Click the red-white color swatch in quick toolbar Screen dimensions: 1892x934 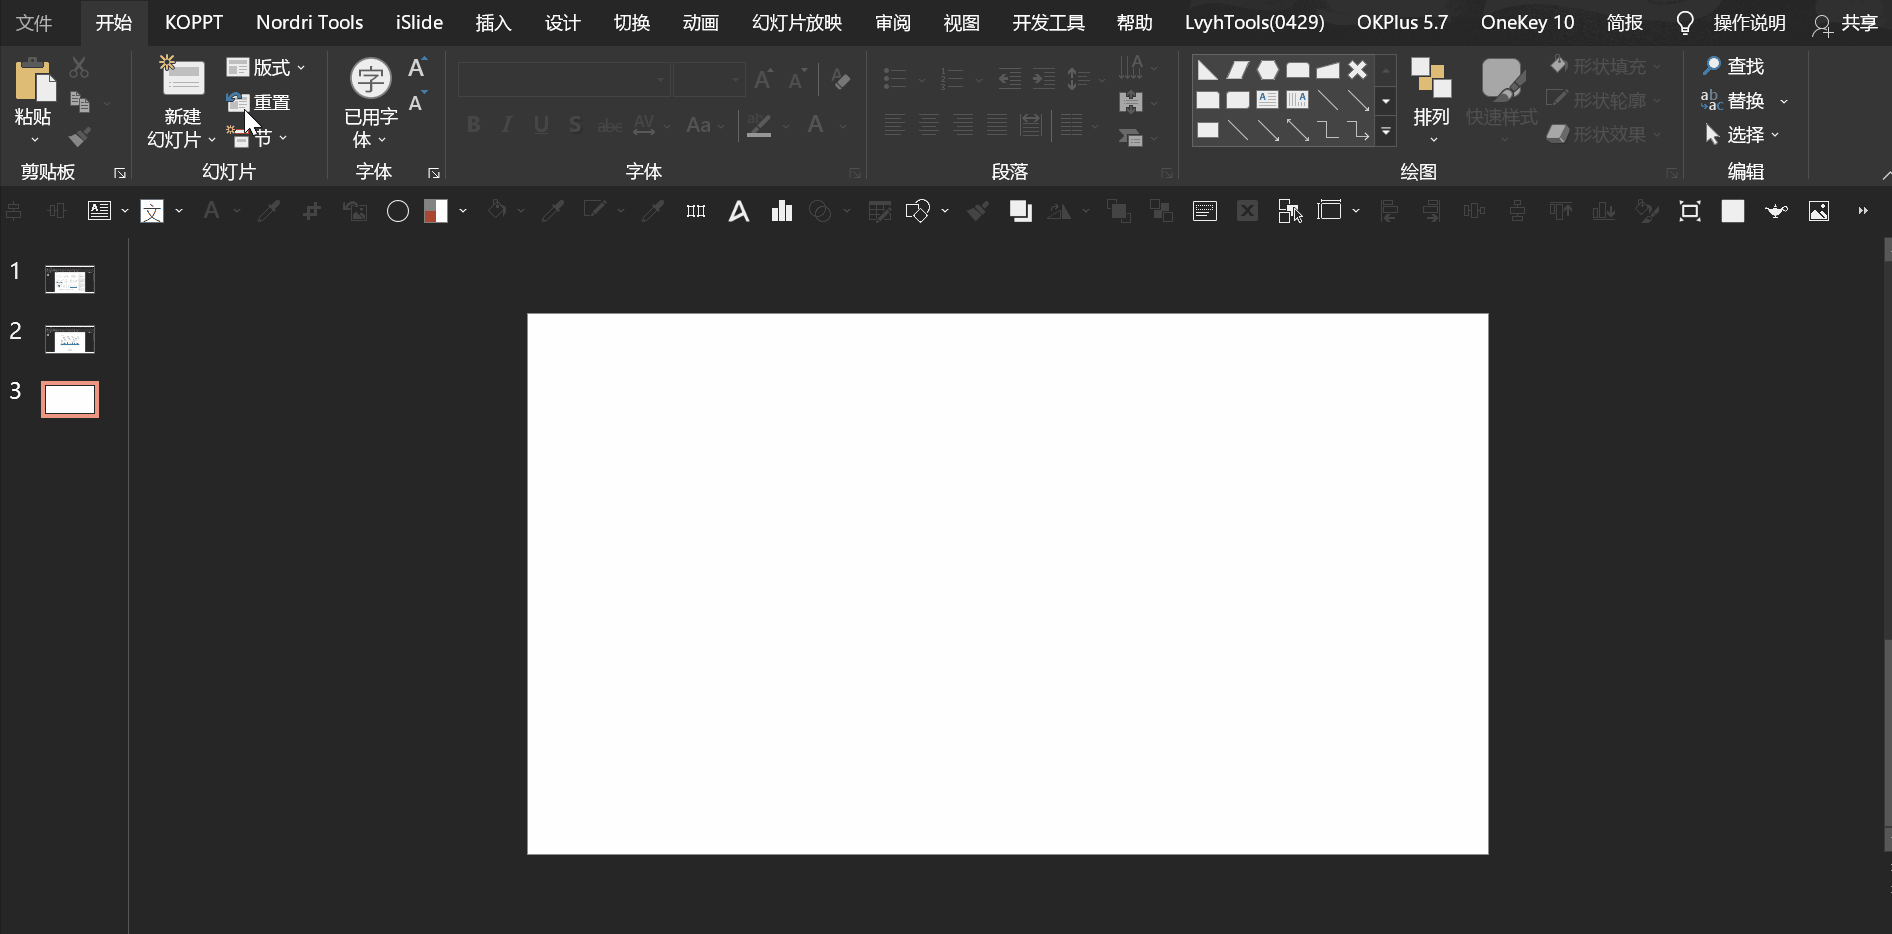(436, 211)
